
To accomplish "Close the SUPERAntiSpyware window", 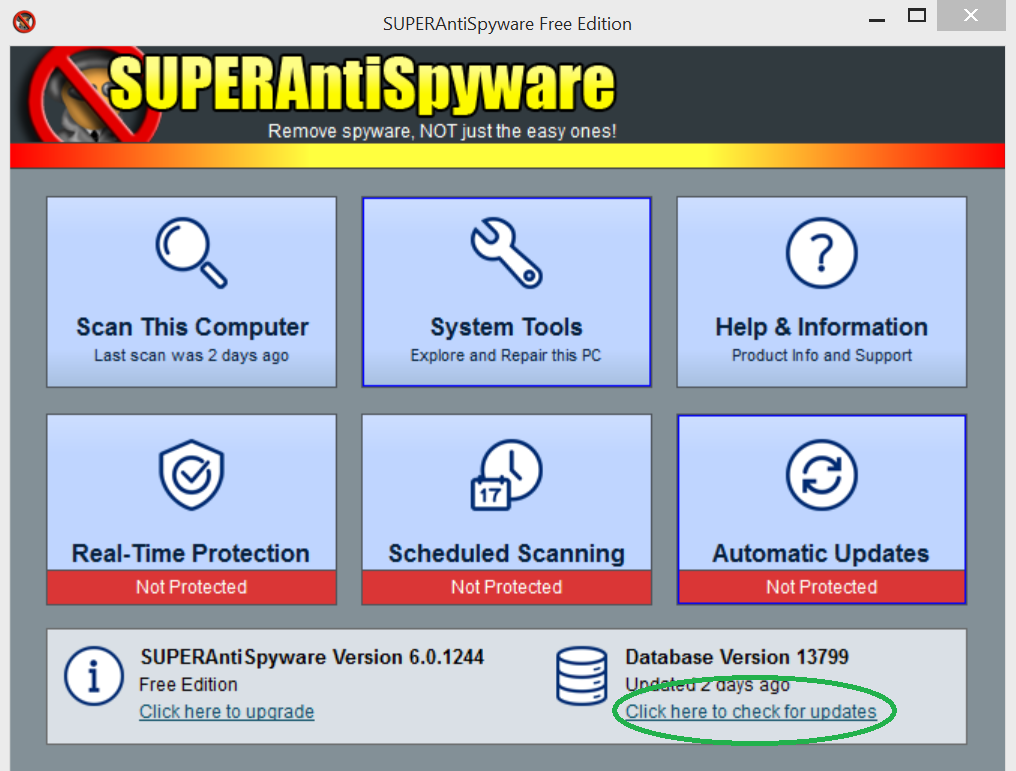I will [x=971, y=15].
